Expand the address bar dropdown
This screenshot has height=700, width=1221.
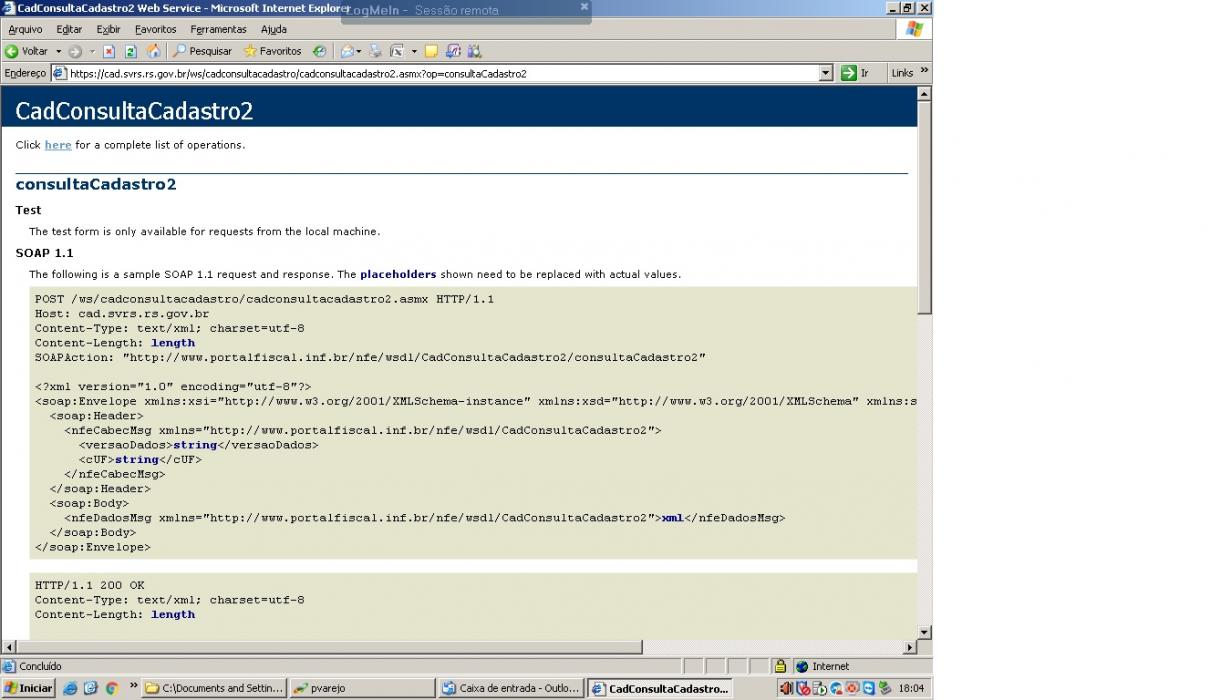tap(825, 73)
